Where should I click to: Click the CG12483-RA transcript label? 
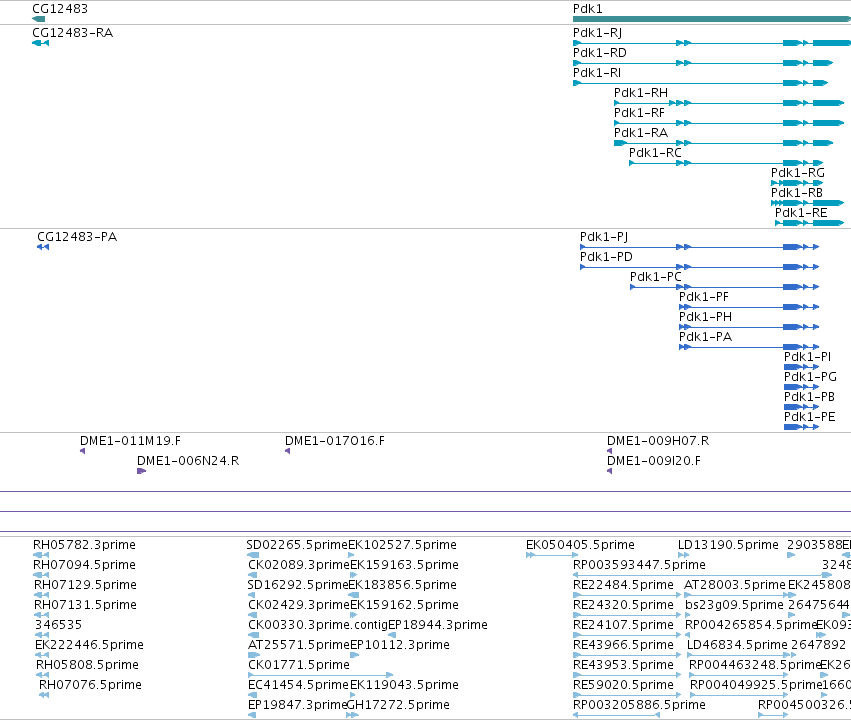coord(73,33)
